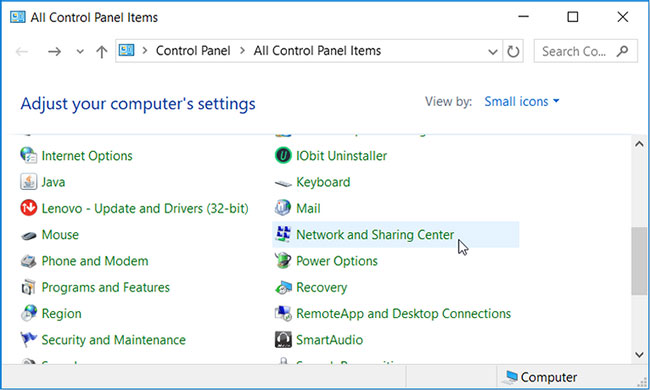Open the Keyboard settings link
This screenshot has height=390, width=650.
coord(323,182)
